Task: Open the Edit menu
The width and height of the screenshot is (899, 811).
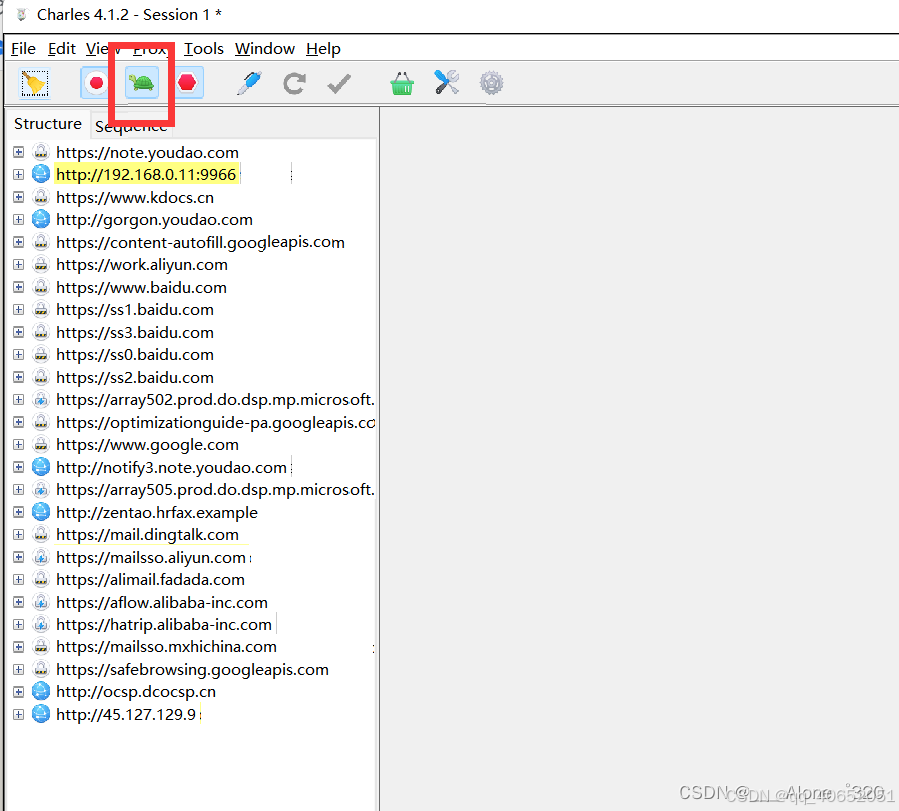Action: [x=62, y=49]
